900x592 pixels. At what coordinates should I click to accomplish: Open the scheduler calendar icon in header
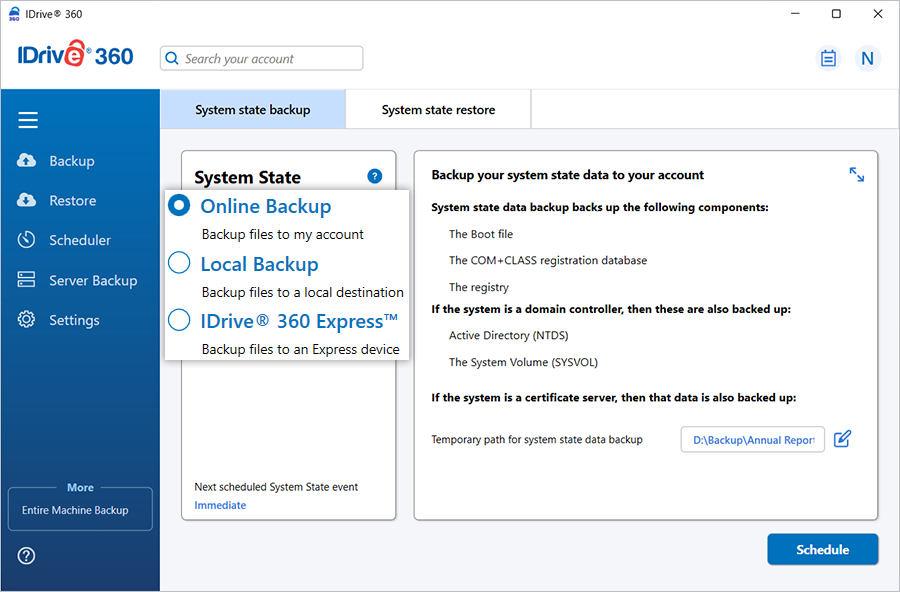[x=828, y=58]
